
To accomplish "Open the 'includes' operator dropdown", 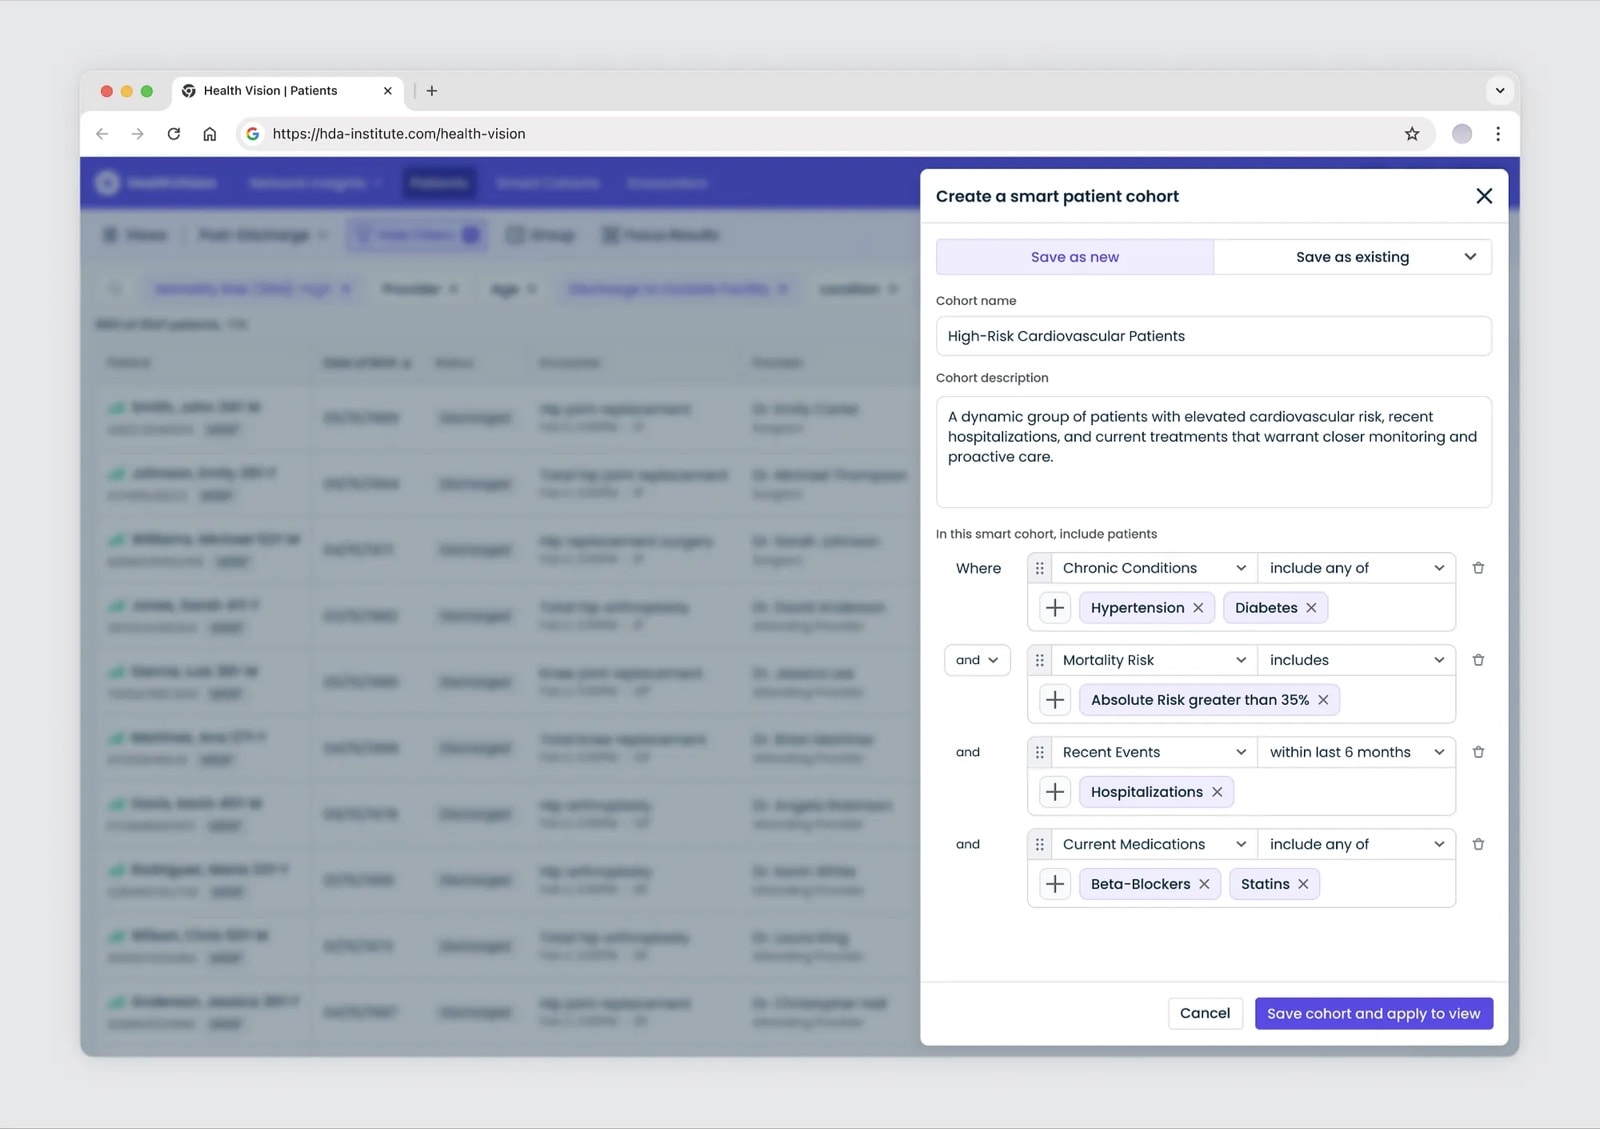I will coord(1356,660).
